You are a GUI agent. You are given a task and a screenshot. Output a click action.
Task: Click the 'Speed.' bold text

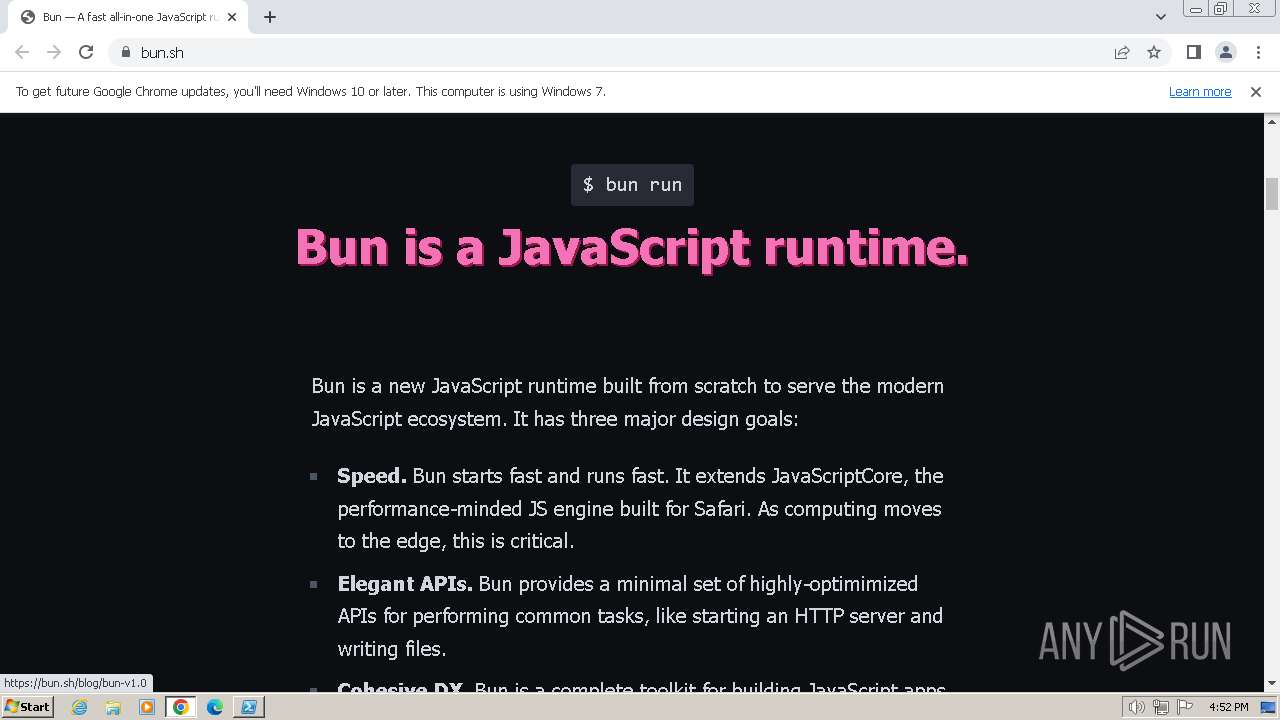tap(372, 476)
